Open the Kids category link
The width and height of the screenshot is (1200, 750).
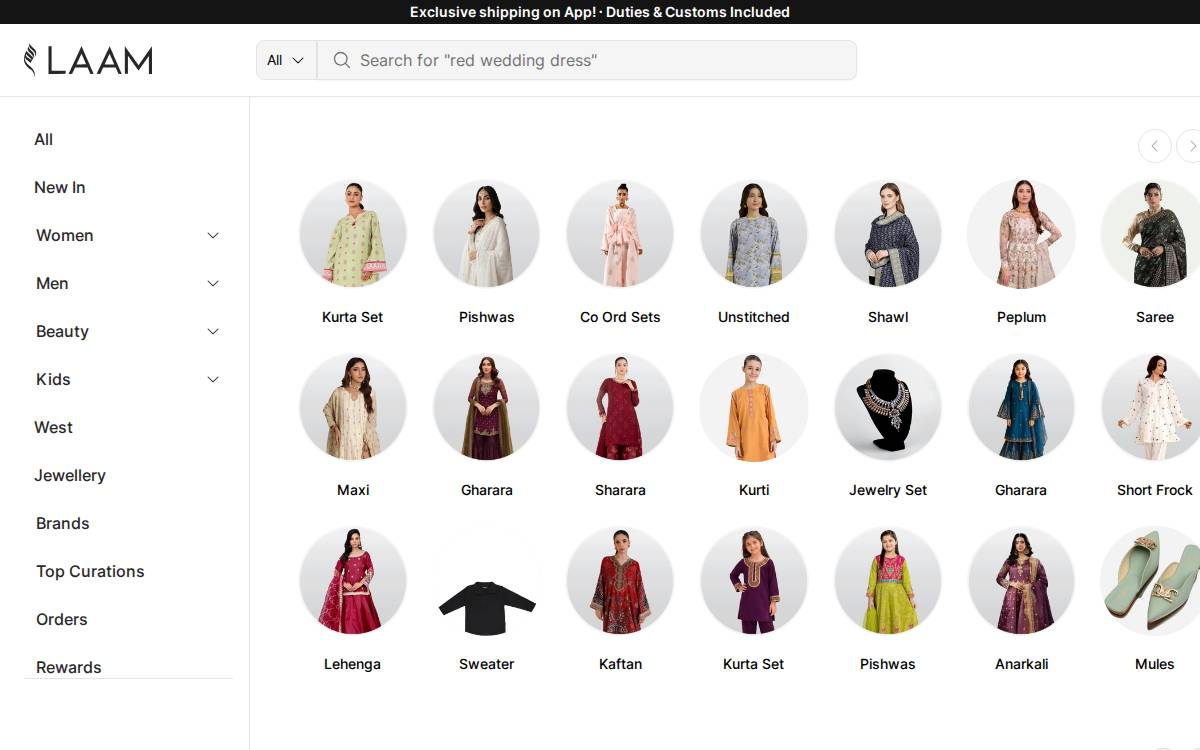[x=53, y=379]
